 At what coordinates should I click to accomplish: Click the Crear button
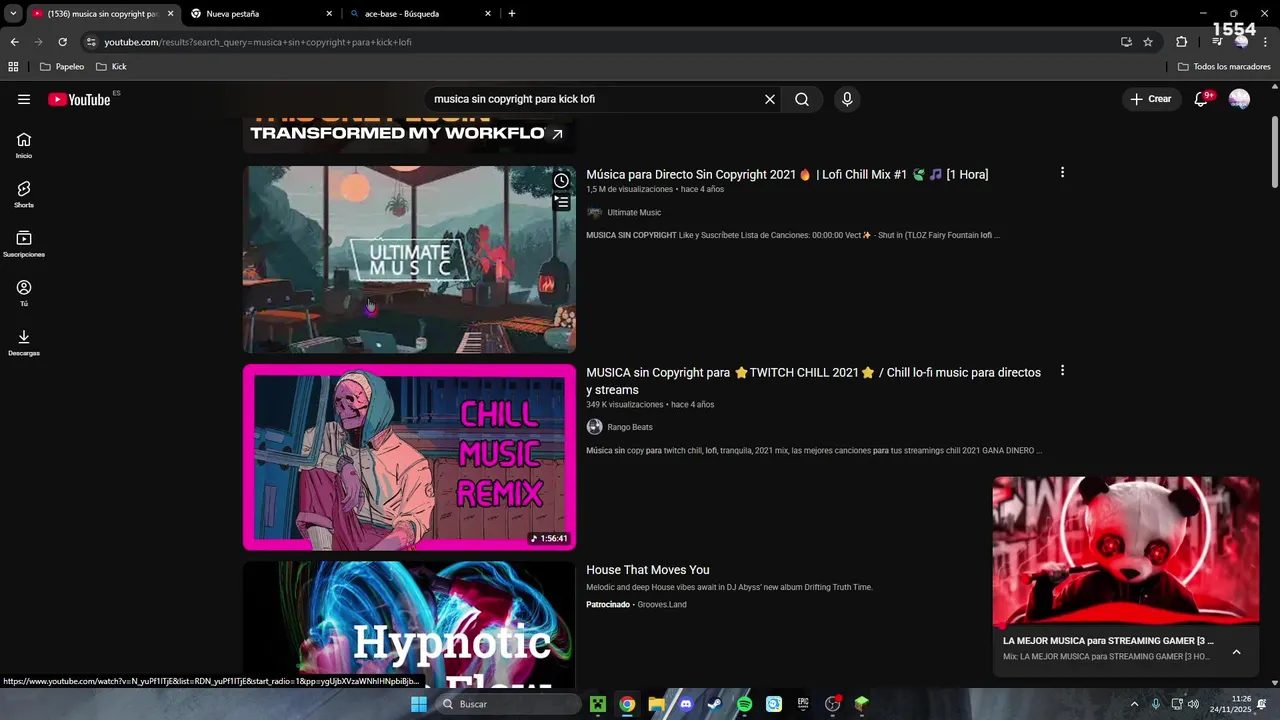[1150, 99]
